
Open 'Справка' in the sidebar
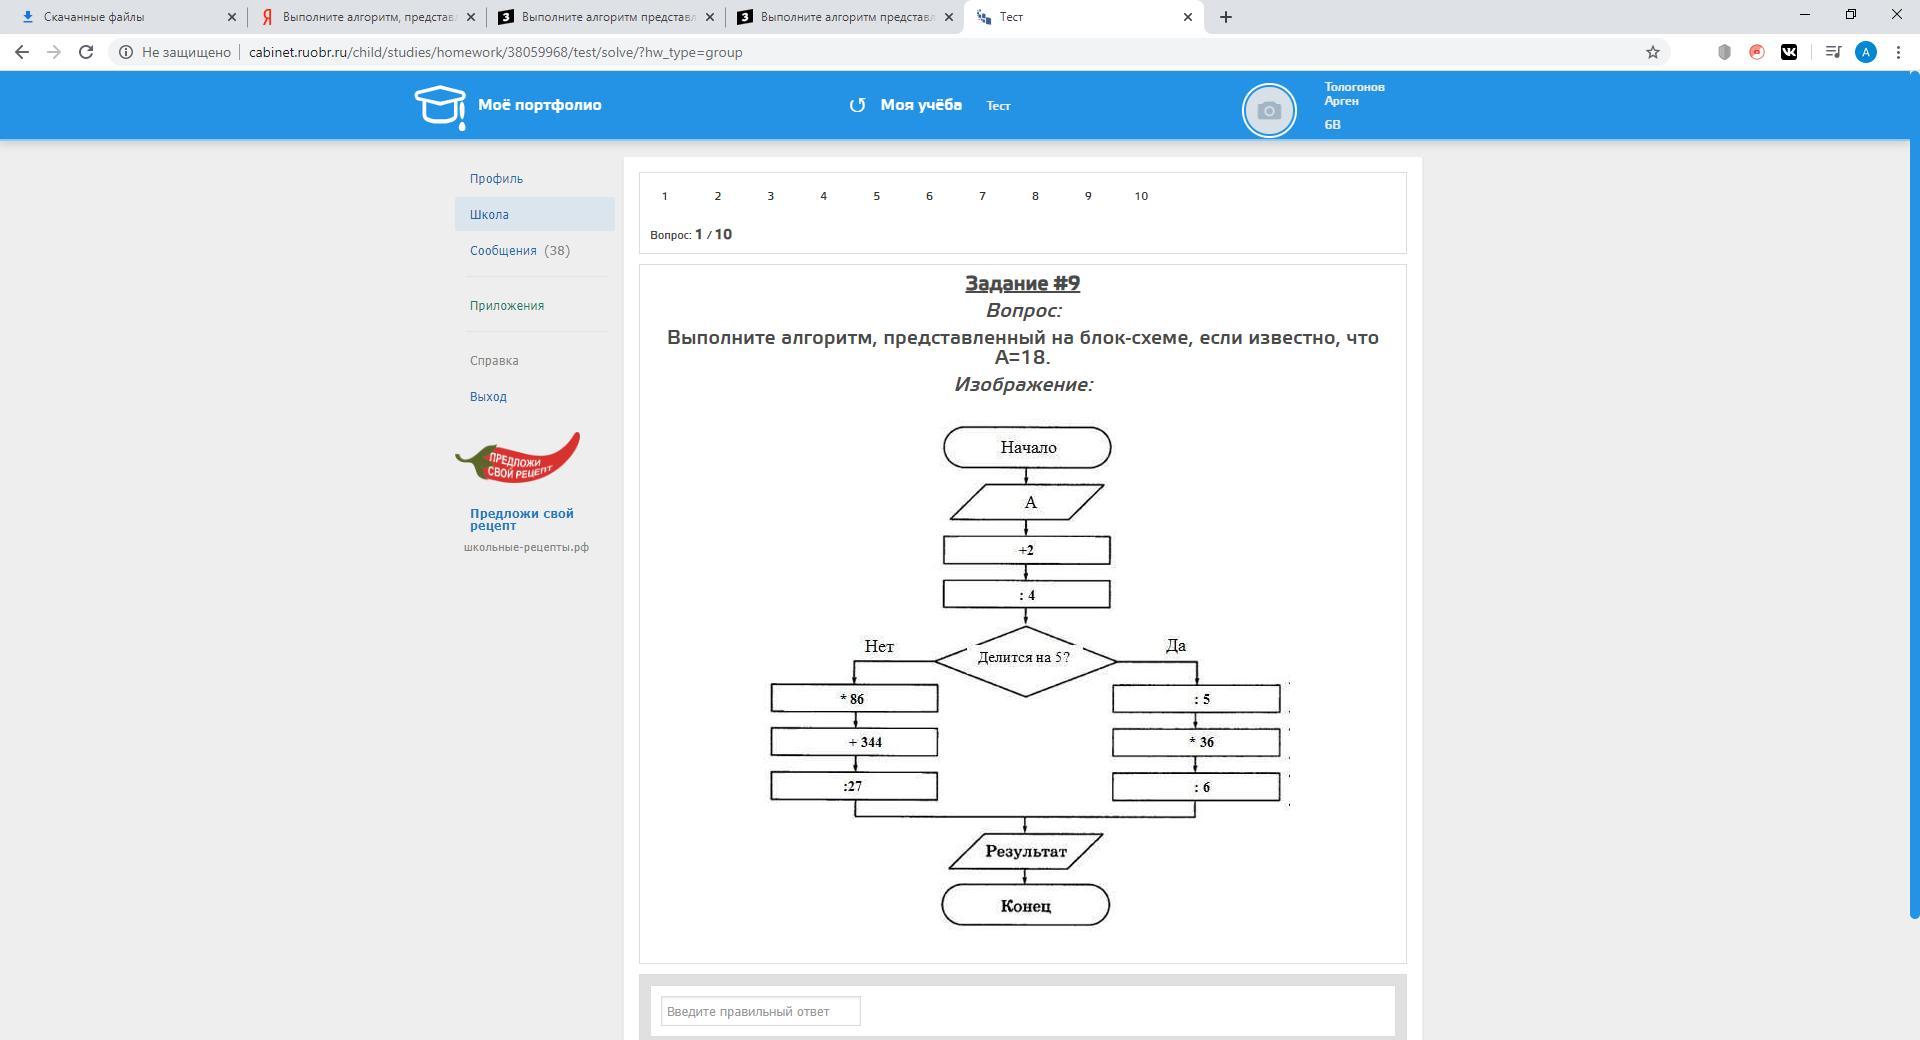click(x=494, y=361)
